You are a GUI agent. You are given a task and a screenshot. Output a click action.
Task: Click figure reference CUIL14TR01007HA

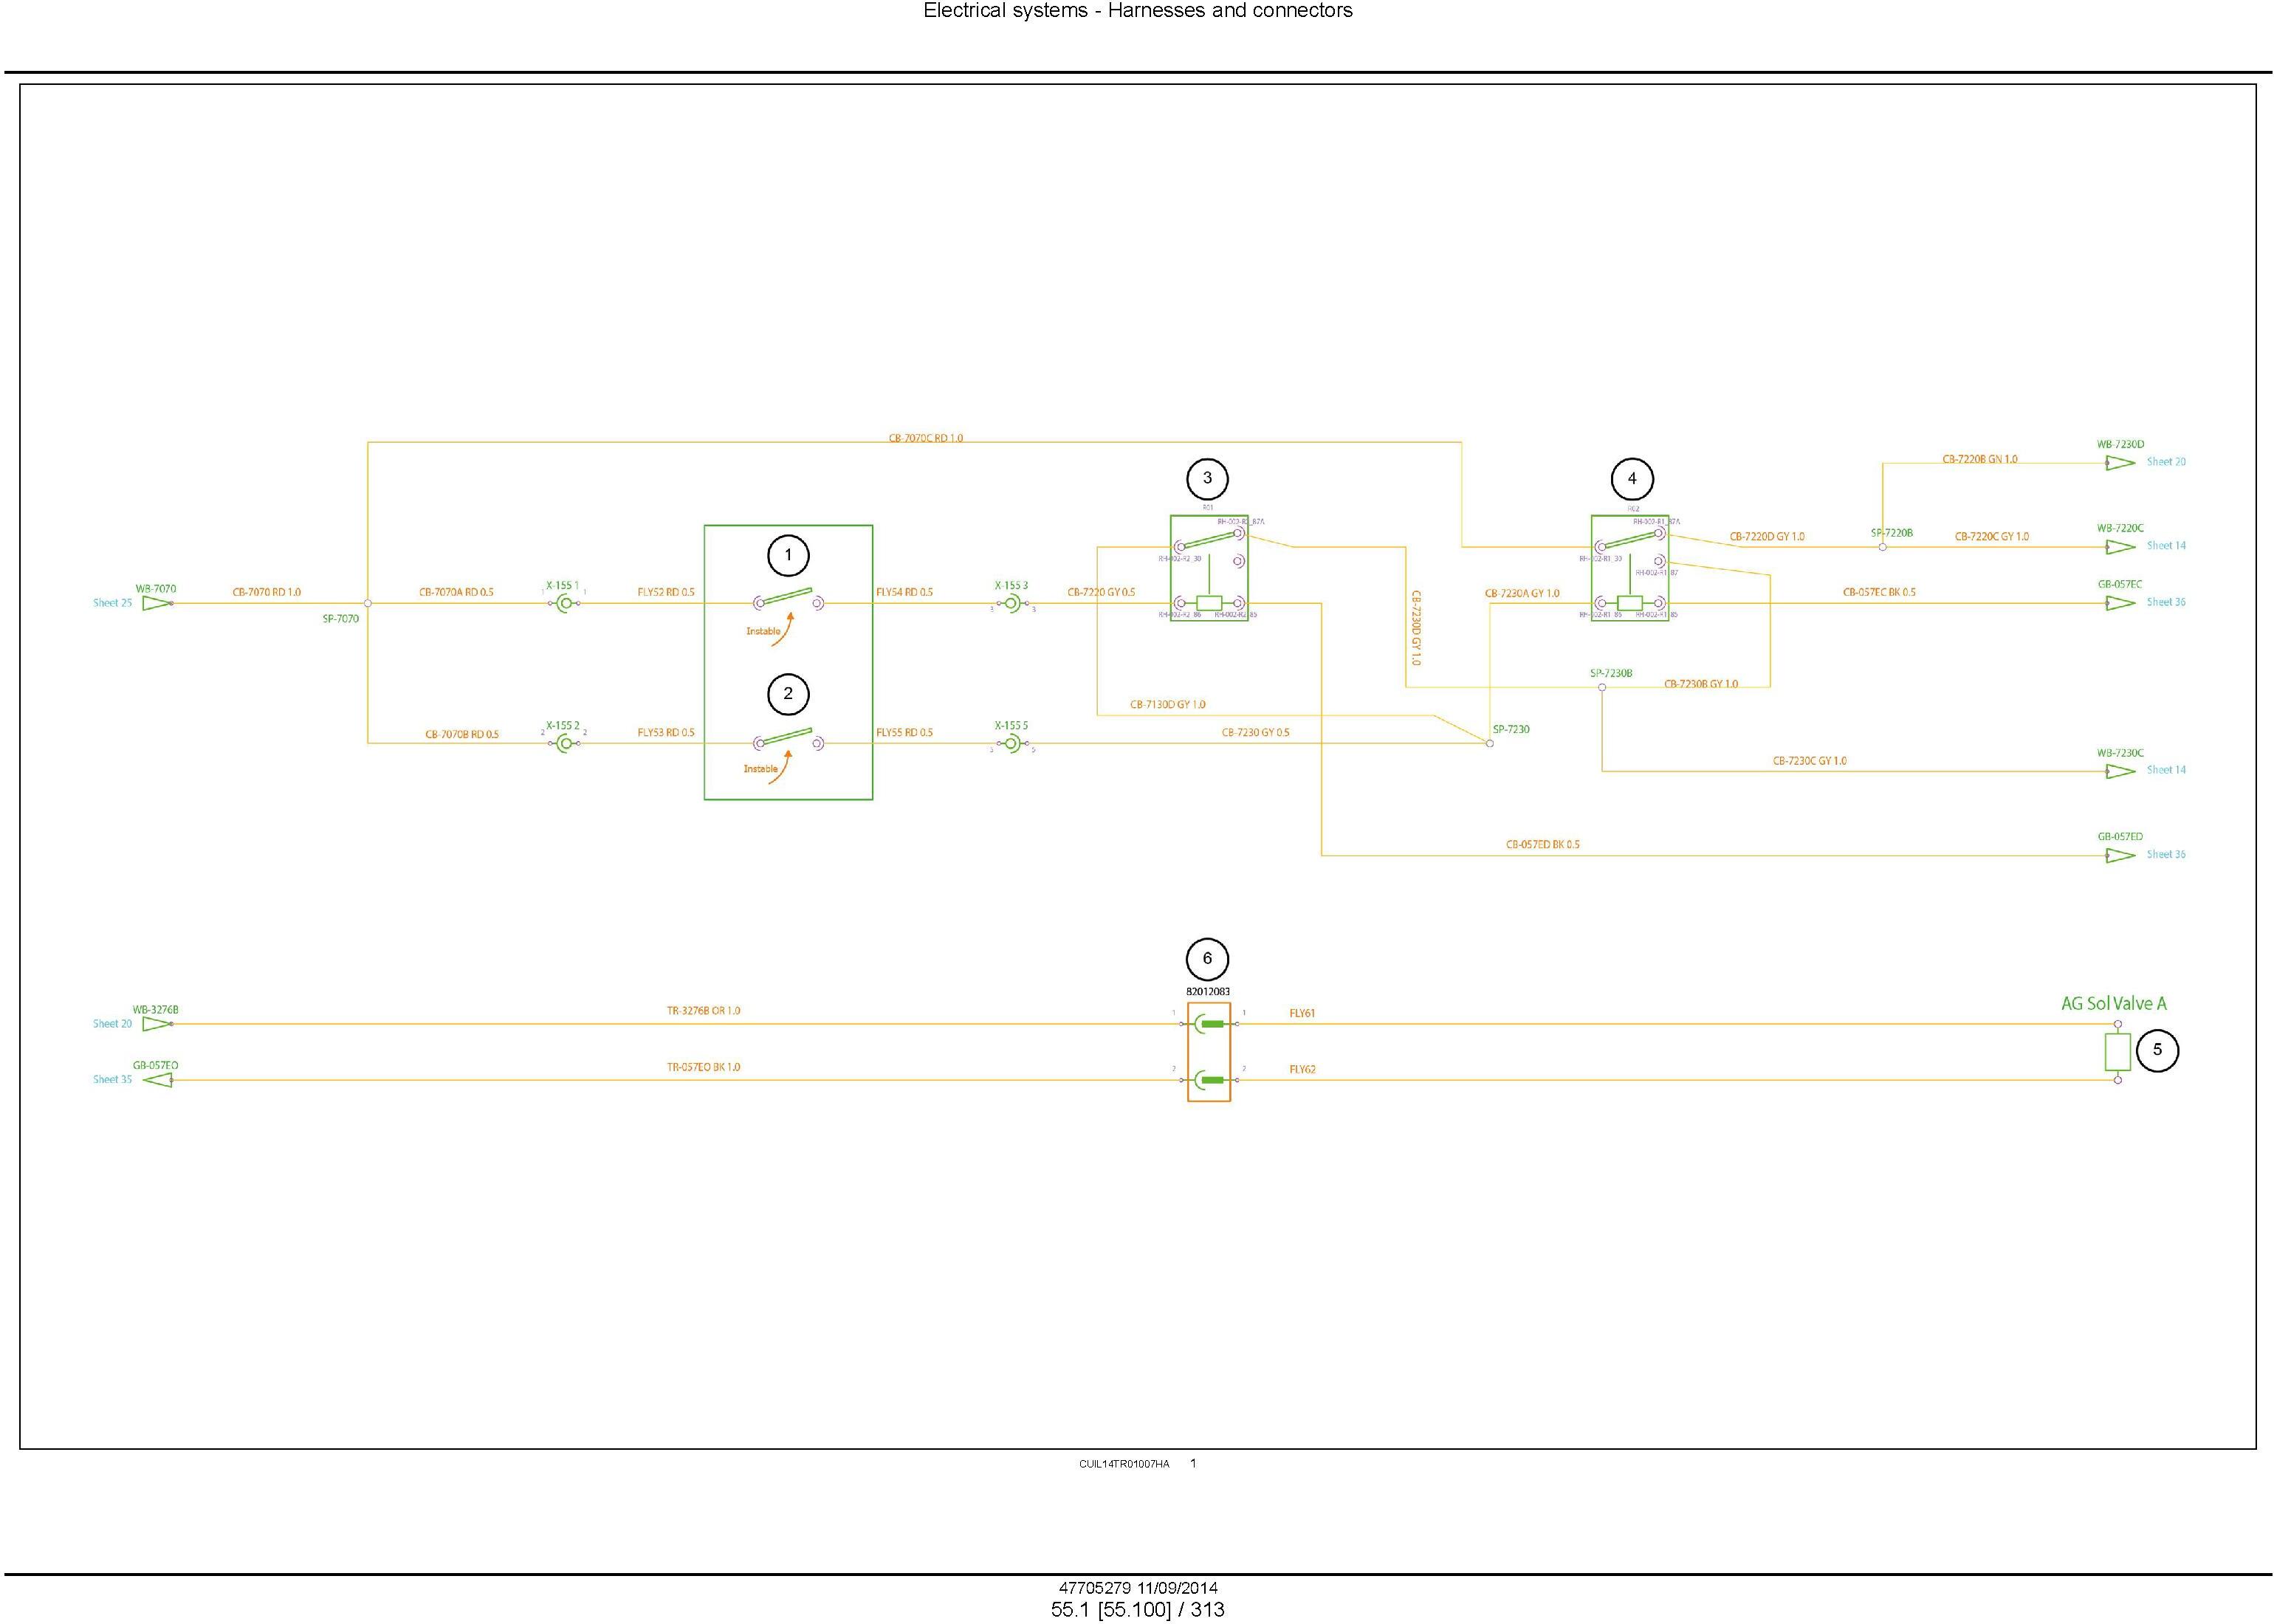[1124, 1464]
